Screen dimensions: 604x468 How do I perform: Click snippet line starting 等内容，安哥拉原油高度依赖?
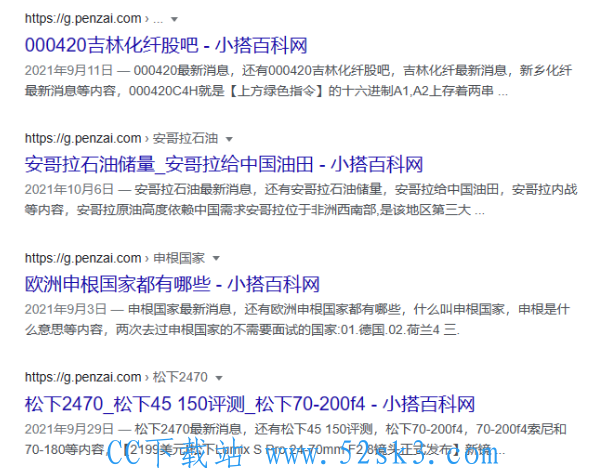tap(255, 210)
